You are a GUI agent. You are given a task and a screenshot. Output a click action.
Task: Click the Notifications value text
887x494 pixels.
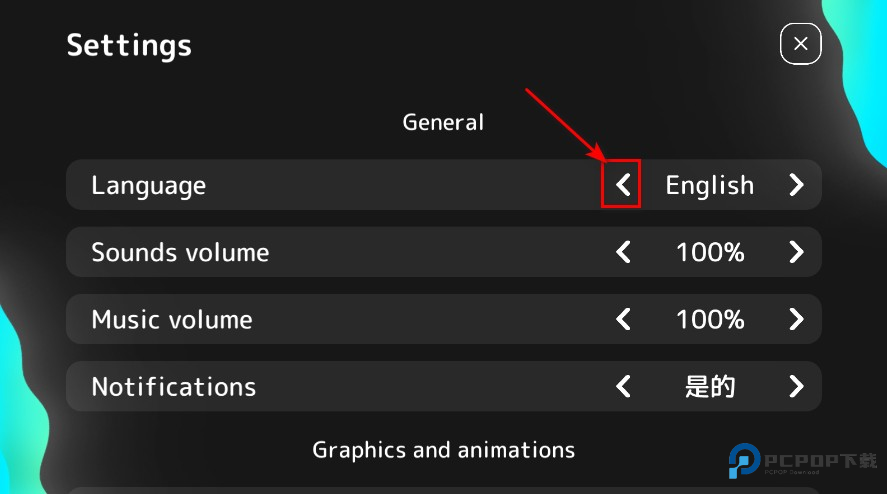pyautogui.click(x=710, y=387)
